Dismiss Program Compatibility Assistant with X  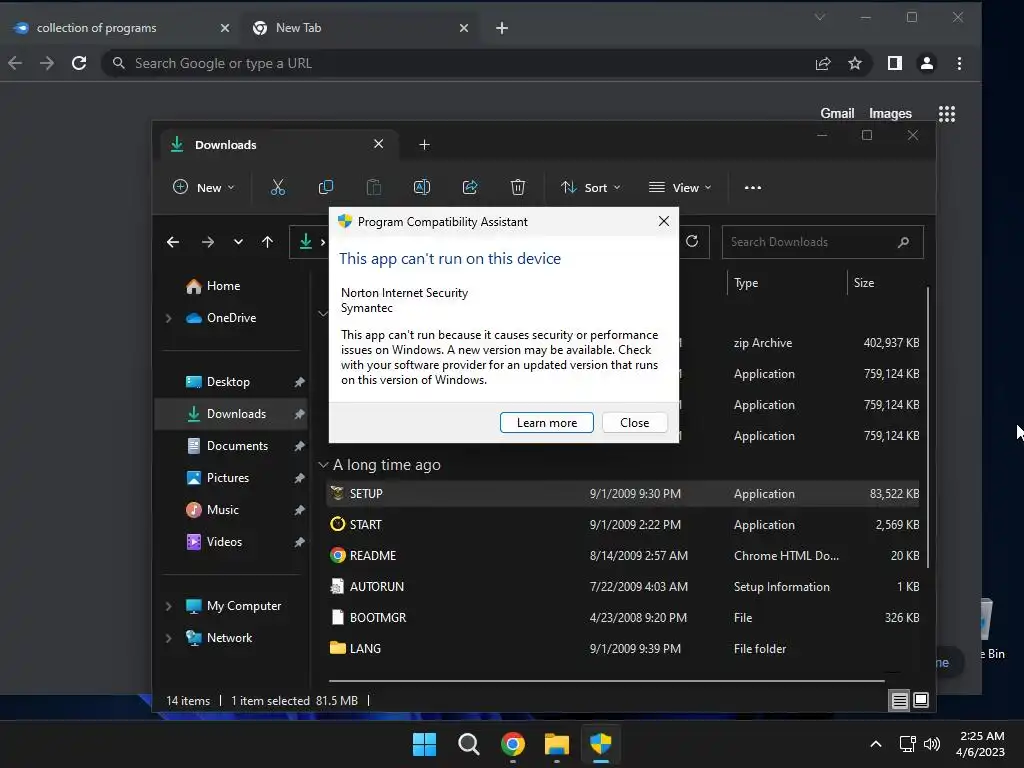click(664, 221)
